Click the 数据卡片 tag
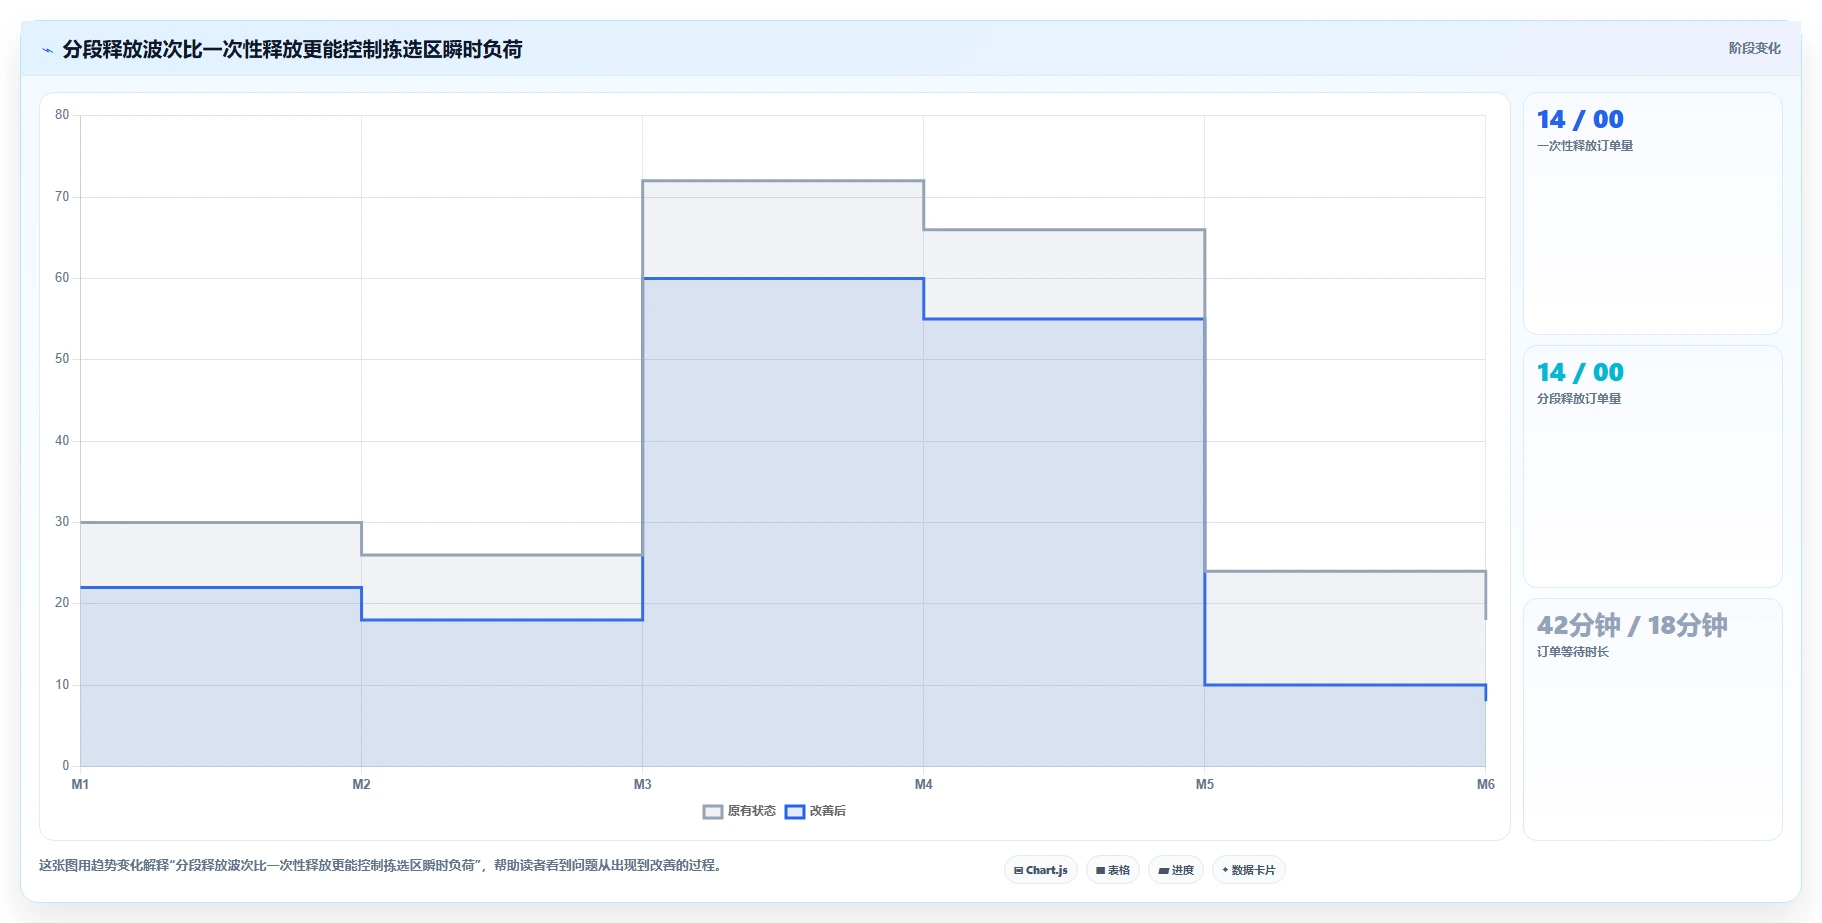Image resolution: width=1822 pixels, height=923 pixels. point(1249,870)
